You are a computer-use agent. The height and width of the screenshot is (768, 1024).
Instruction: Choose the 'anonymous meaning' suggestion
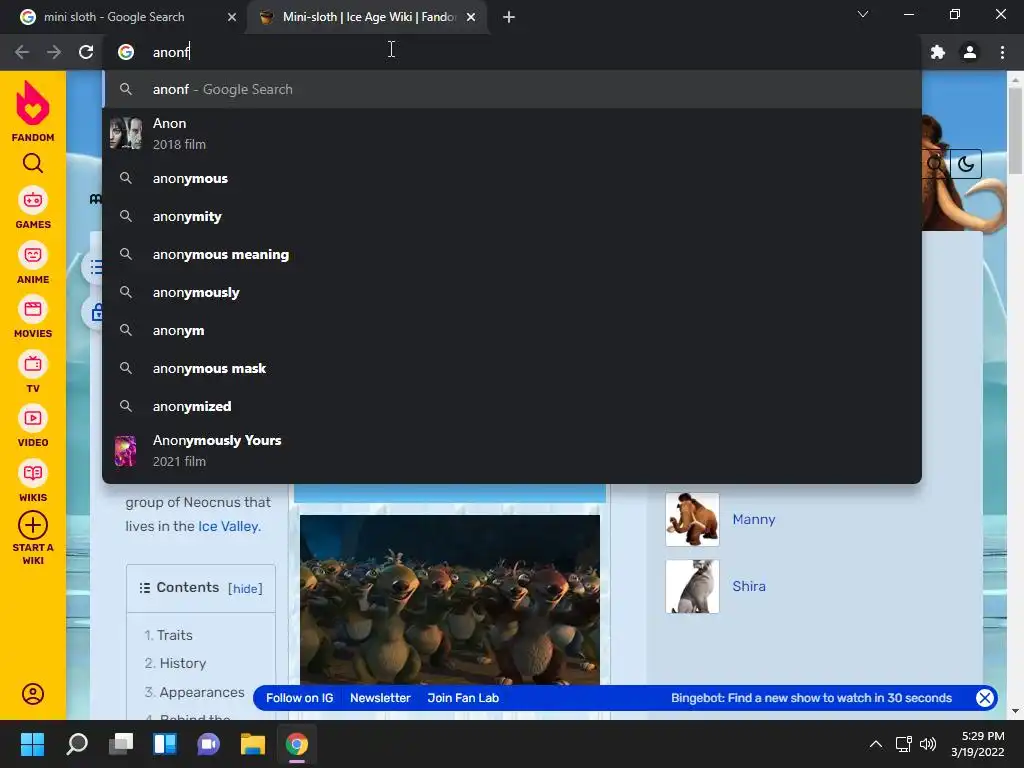512,254
